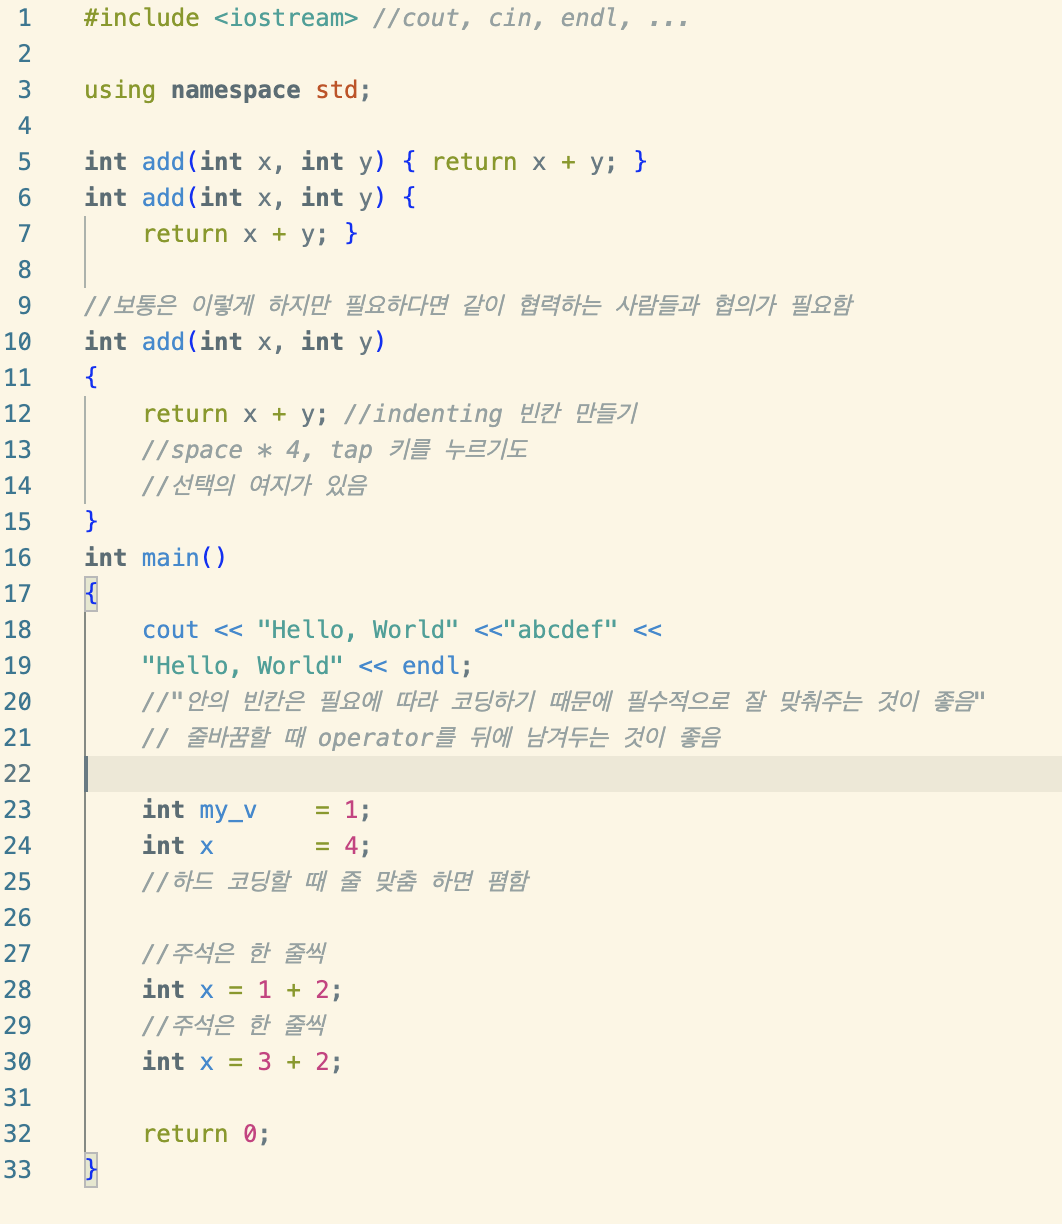
Task: Place cursor in empty highlighted line 22
Action: click(573, 774)
